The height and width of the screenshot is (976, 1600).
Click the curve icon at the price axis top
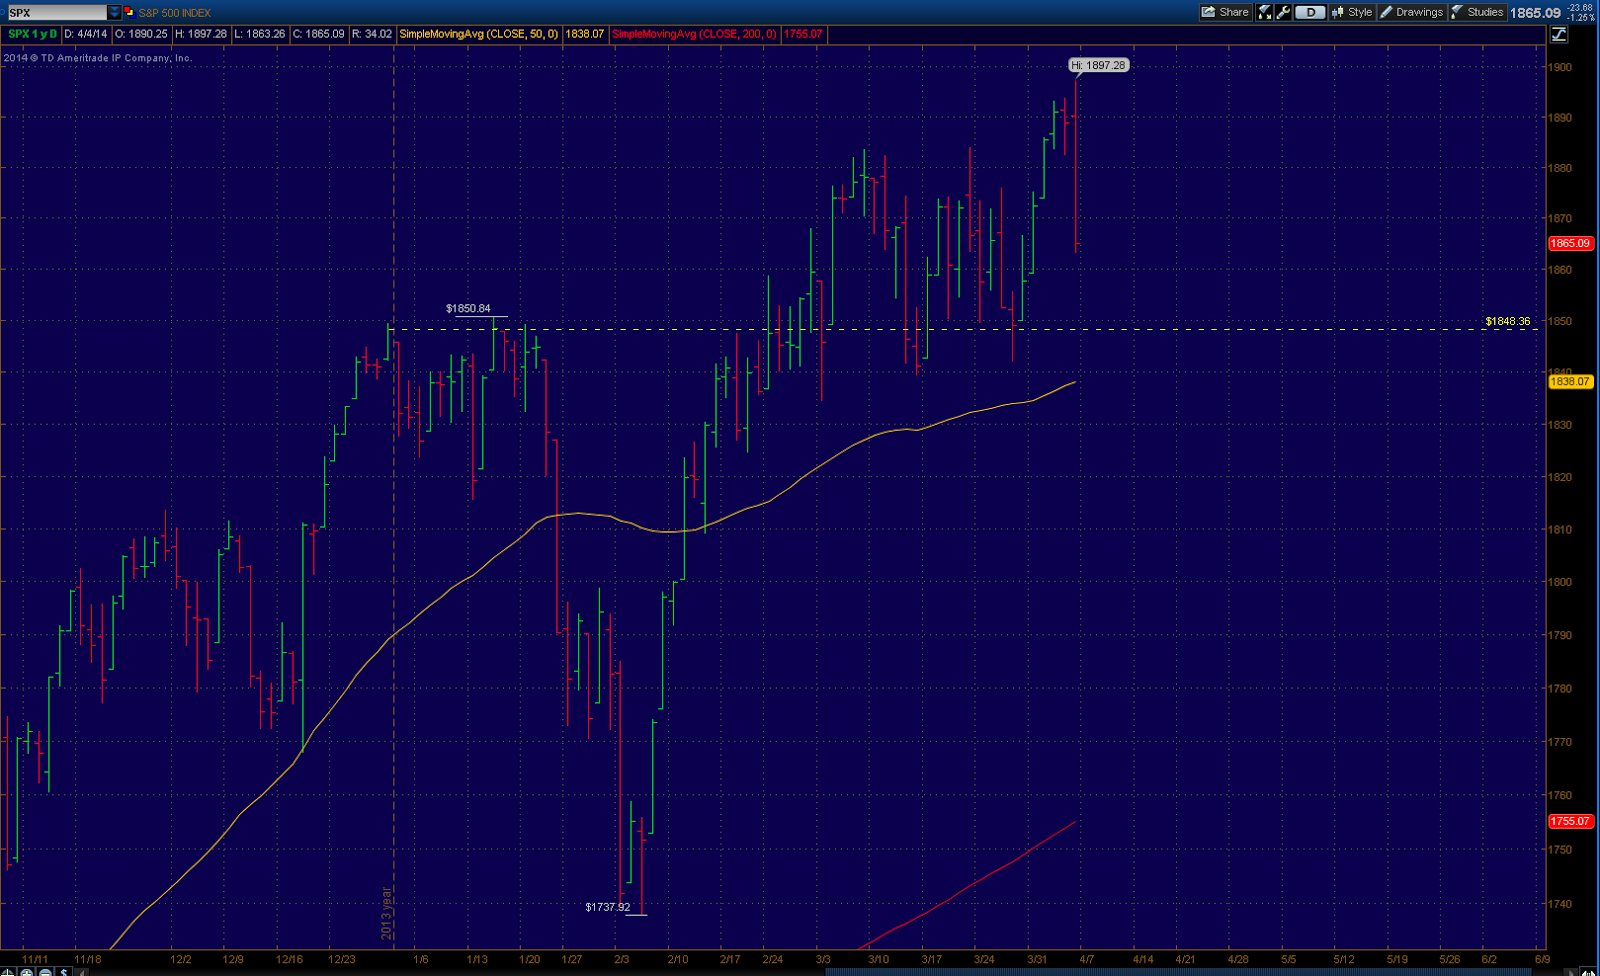[1558, 34]
